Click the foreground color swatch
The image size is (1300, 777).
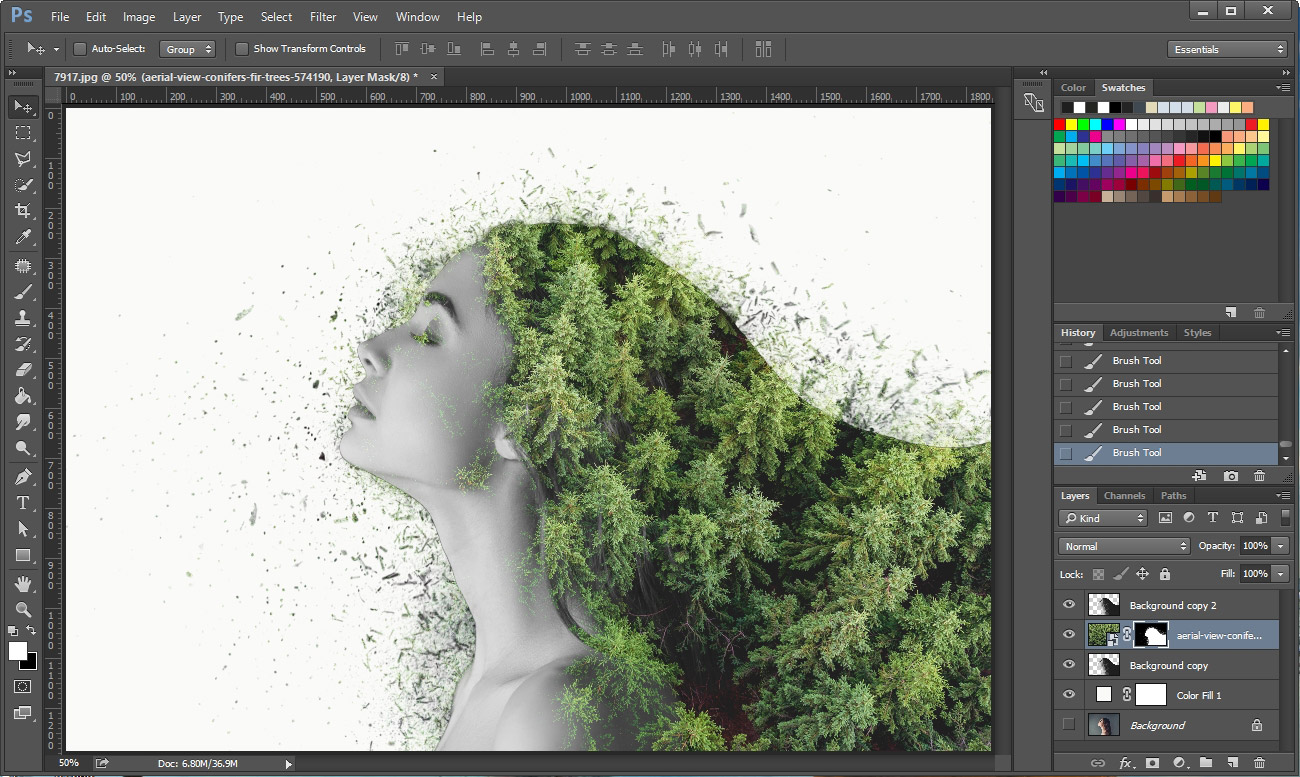pos(18,651)
